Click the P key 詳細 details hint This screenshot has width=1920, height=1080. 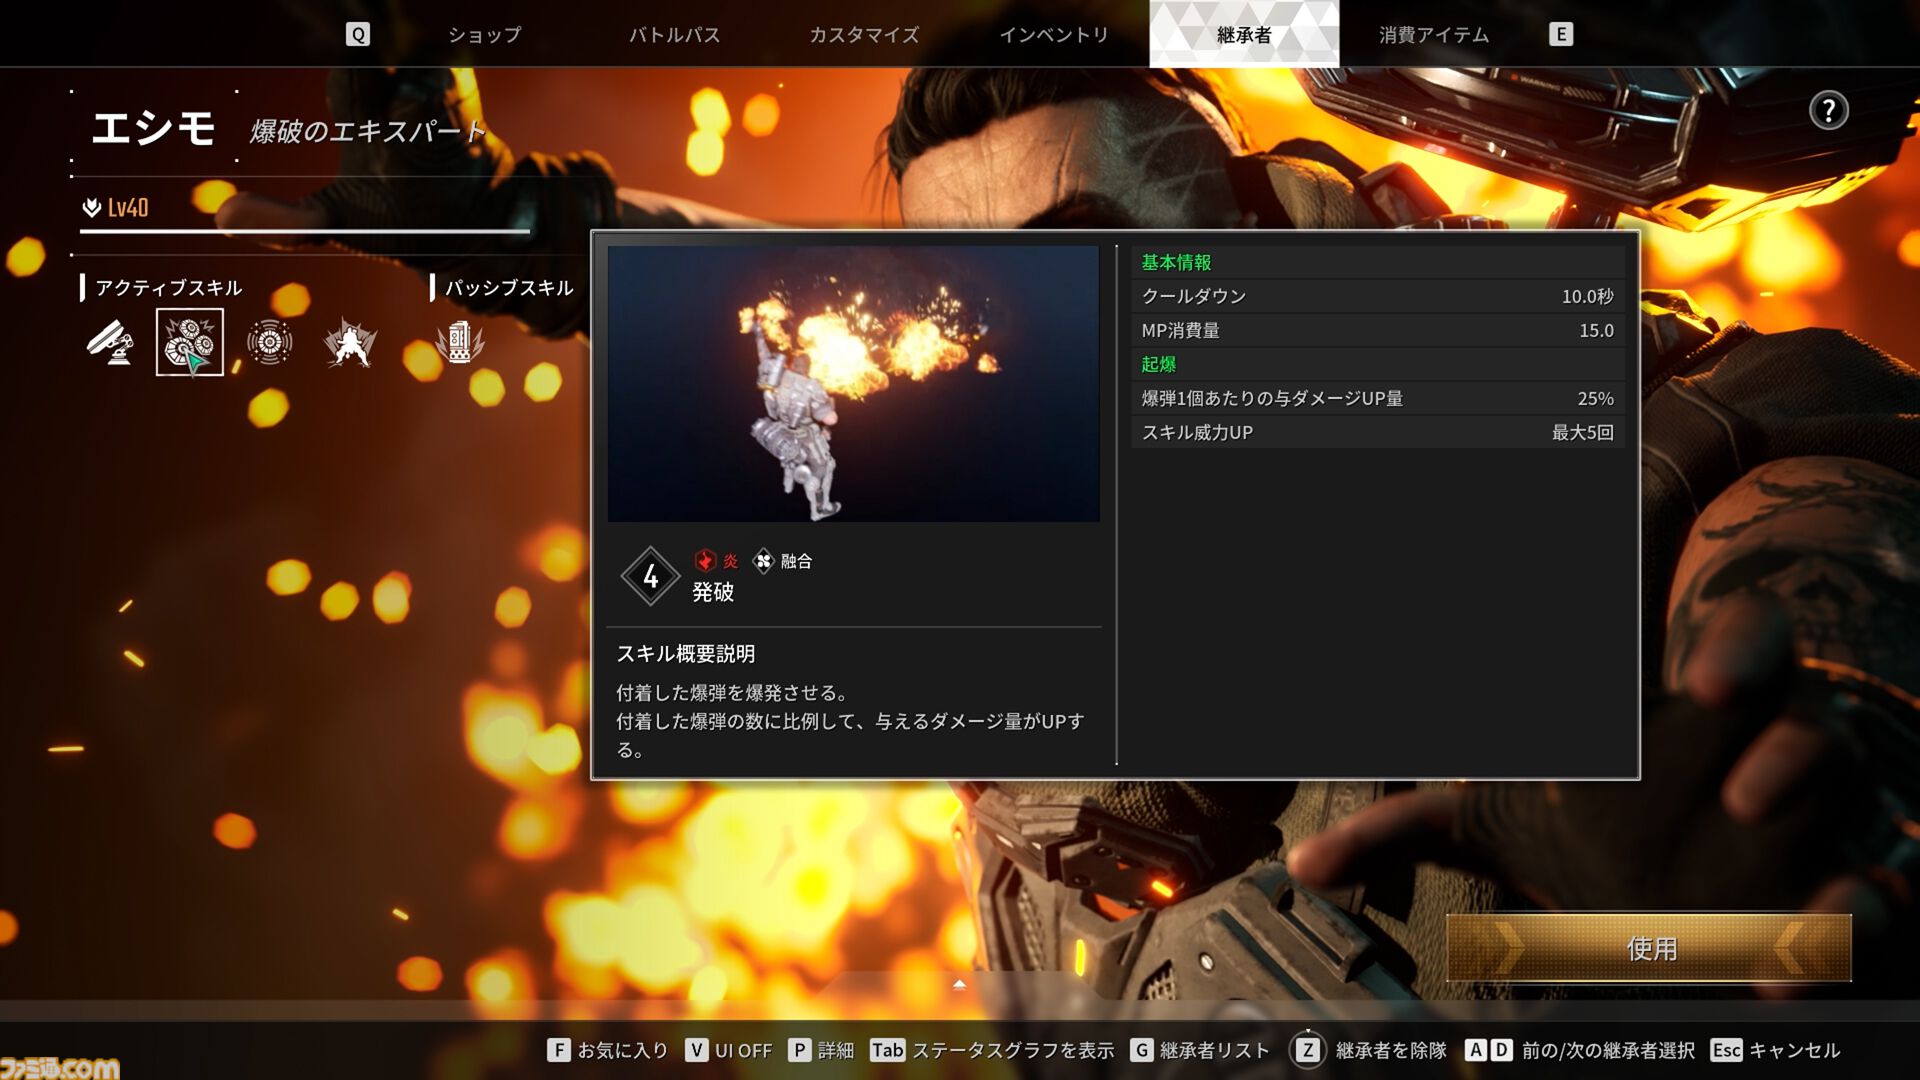[x=821, y=1050]
